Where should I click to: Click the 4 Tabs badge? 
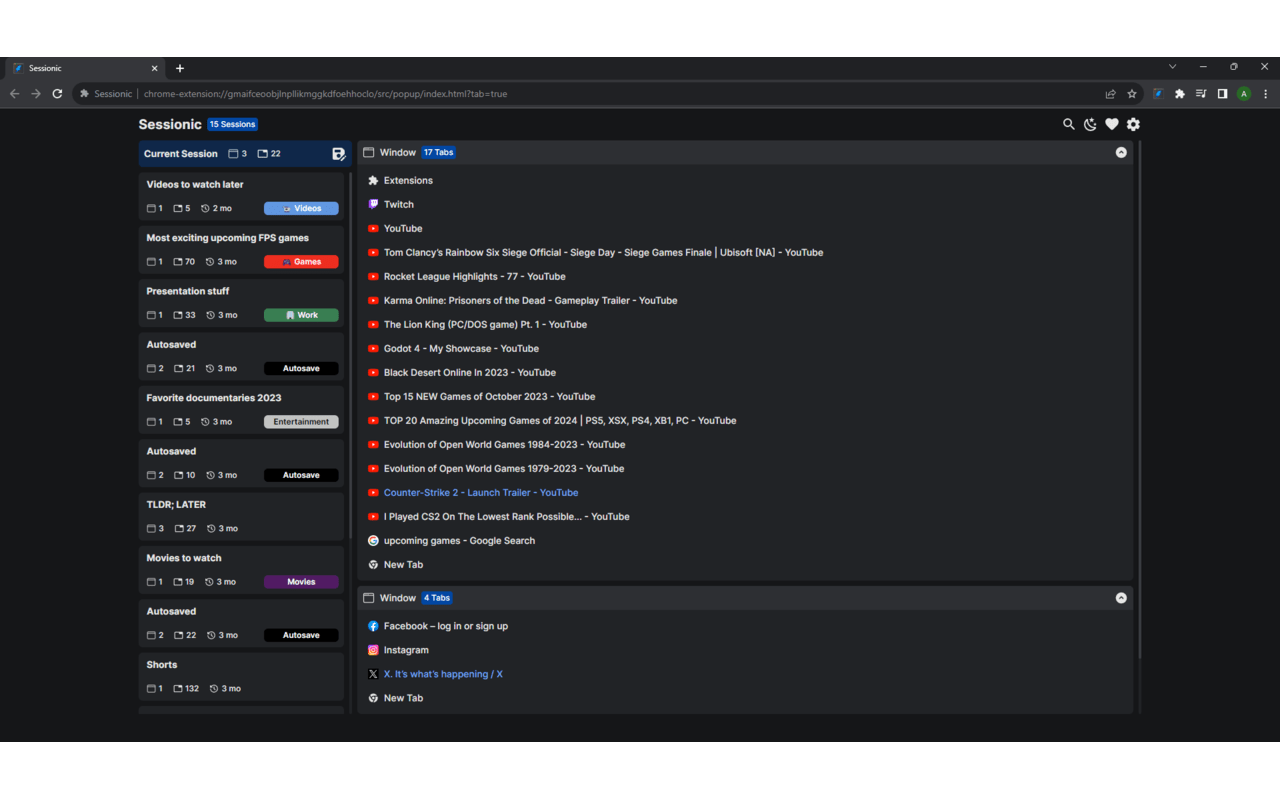436,598
